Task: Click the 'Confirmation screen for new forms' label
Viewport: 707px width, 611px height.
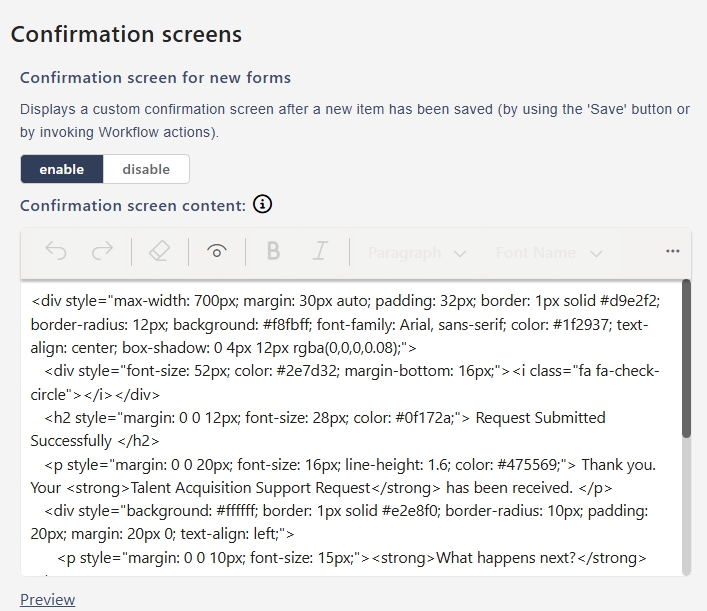Action: [156, 78]
